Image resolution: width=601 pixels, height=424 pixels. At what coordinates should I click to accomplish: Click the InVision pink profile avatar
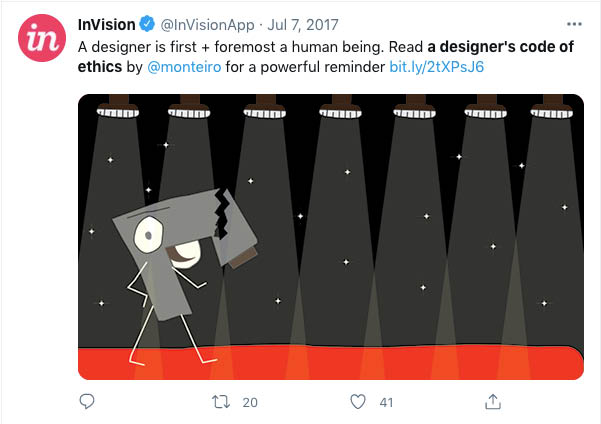coord(42,38)
